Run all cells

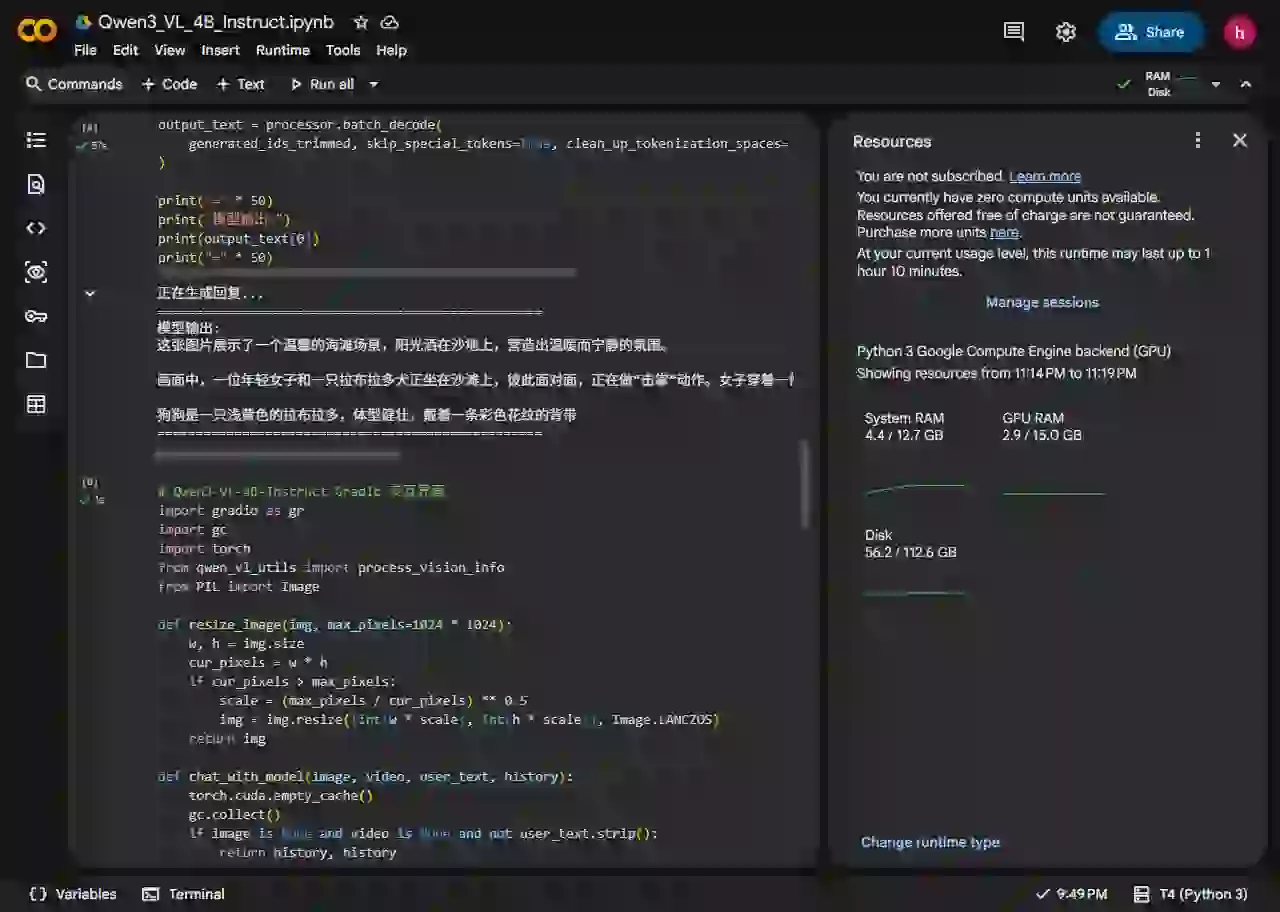pyautogui.click(x=322, y=84)
